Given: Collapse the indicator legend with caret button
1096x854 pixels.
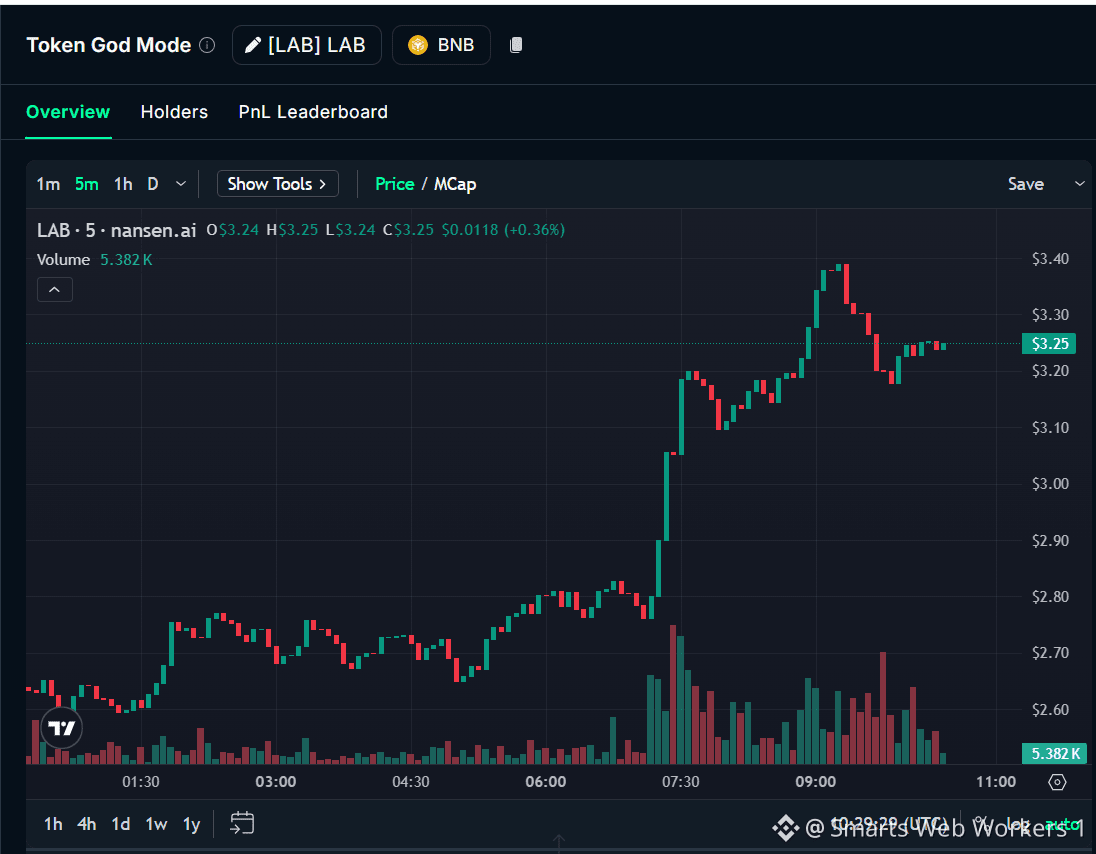Looking at the screenshot, I should click(x=55, y=289).
